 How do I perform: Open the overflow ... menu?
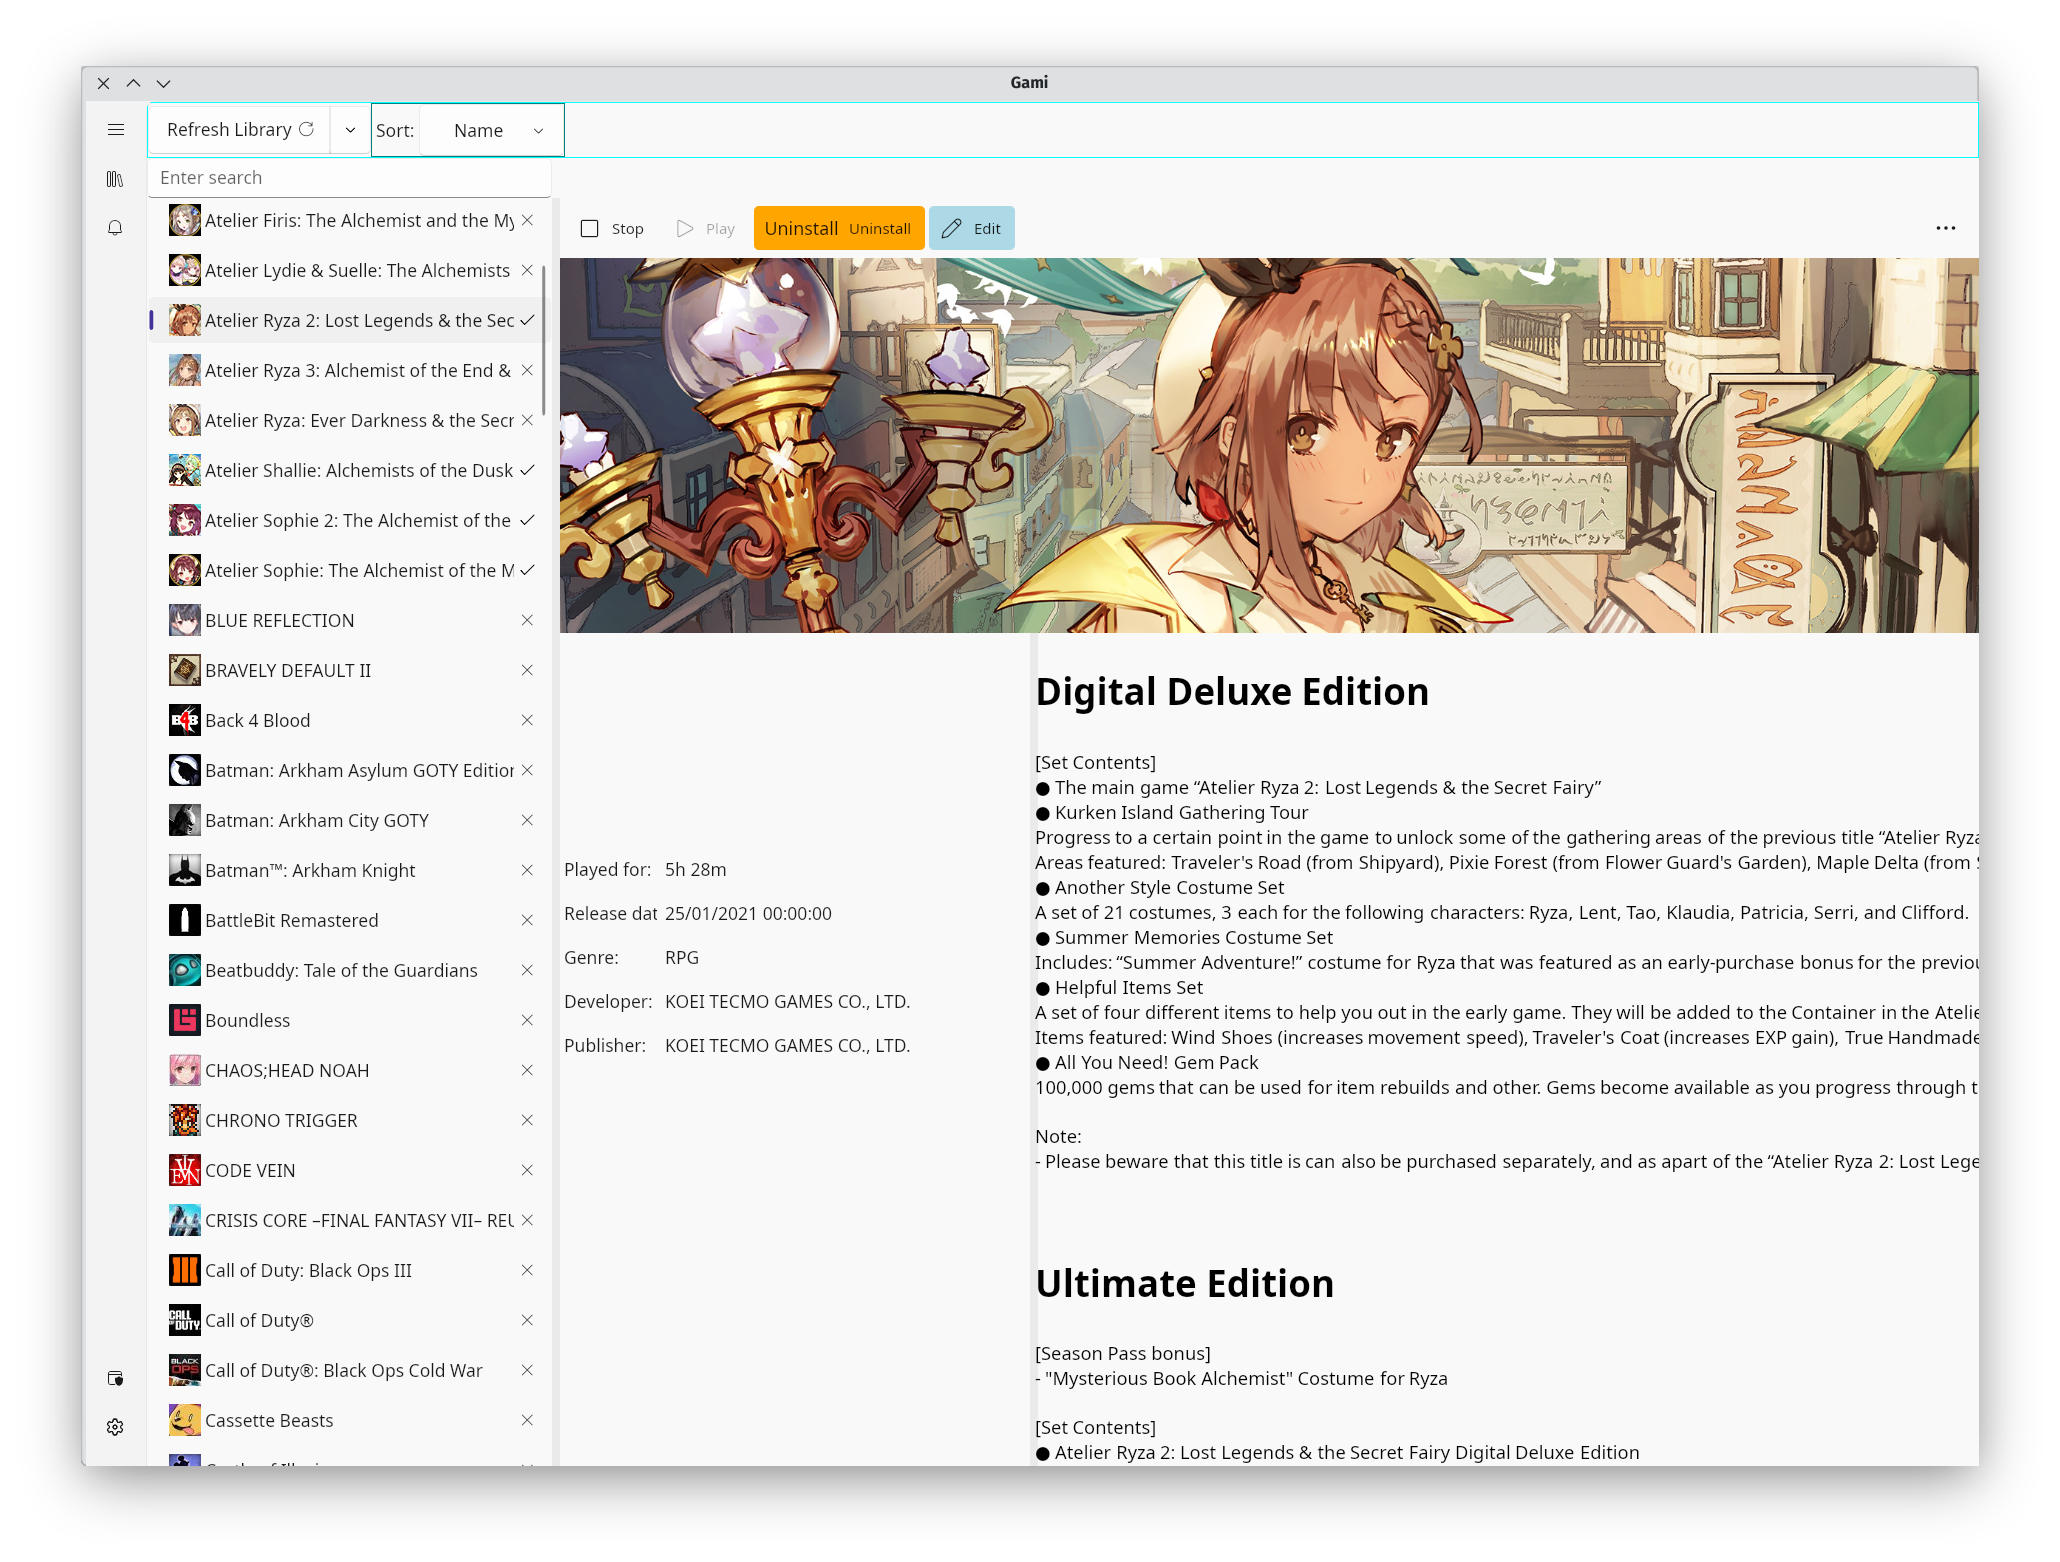pyautogui.click(x=1946, y=228)
